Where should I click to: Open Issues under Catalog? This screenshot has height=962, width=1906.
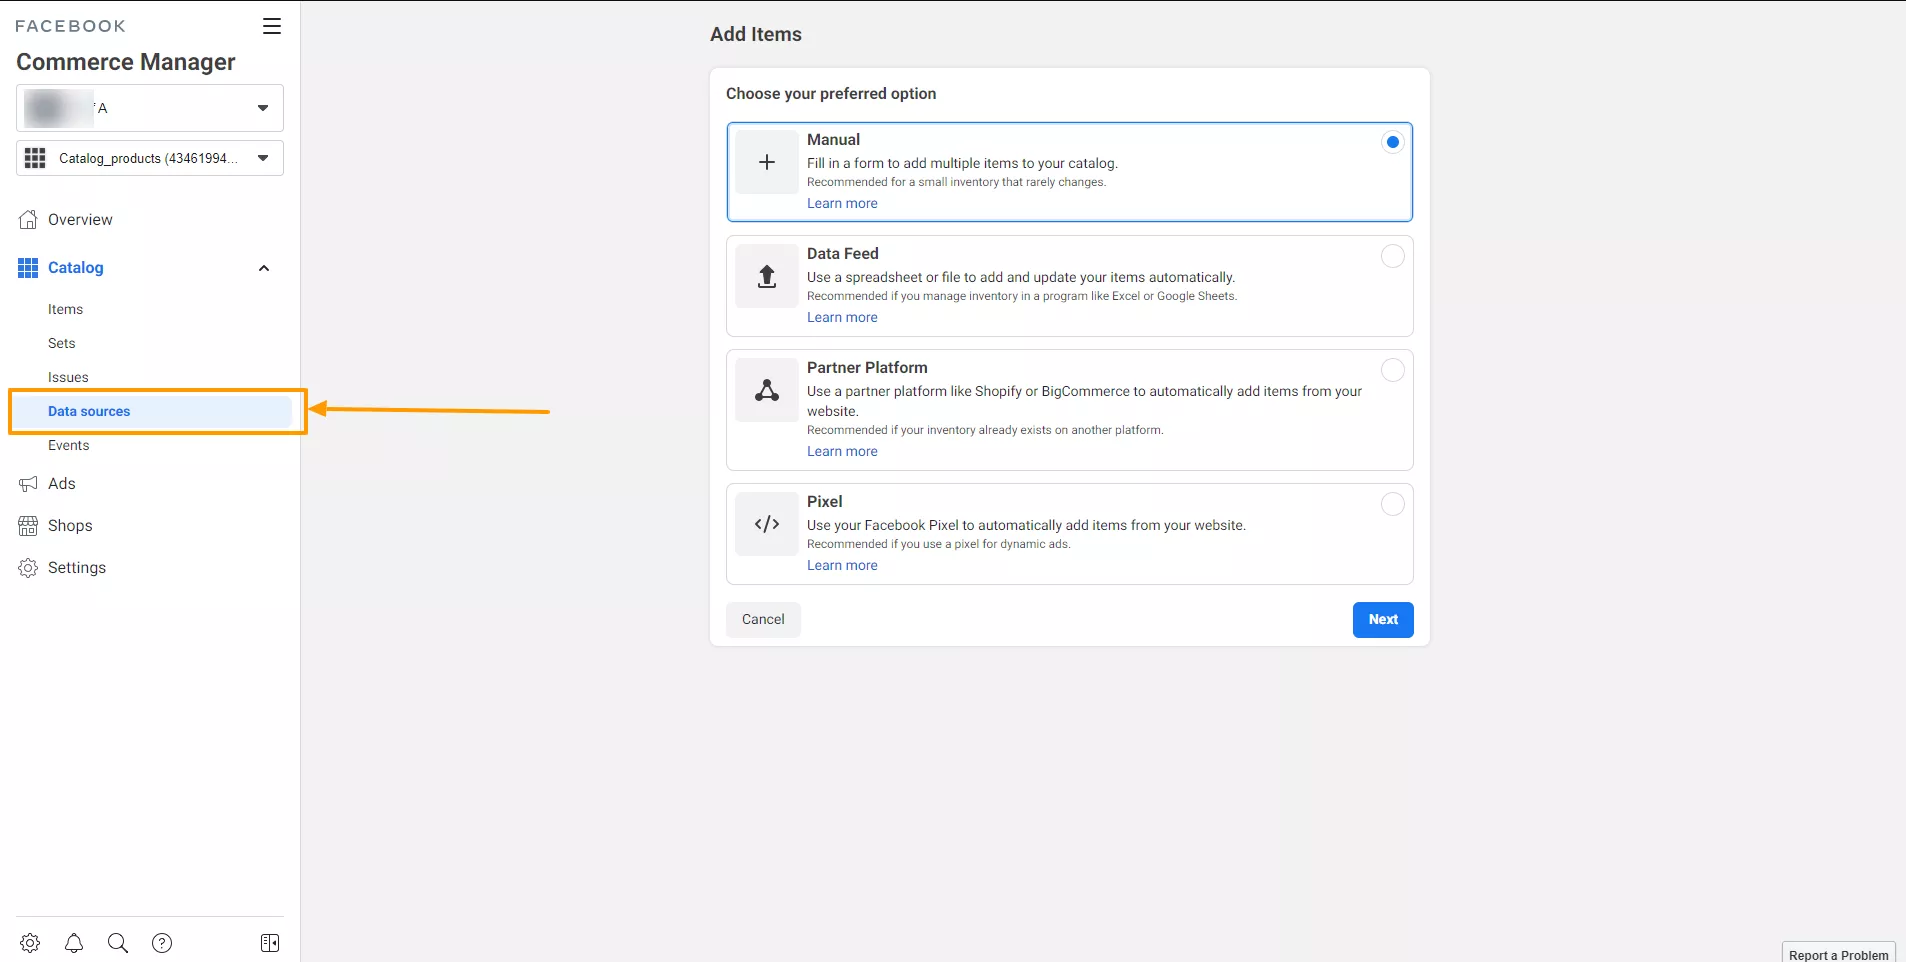pyautogui.click(x=68, y=378)
